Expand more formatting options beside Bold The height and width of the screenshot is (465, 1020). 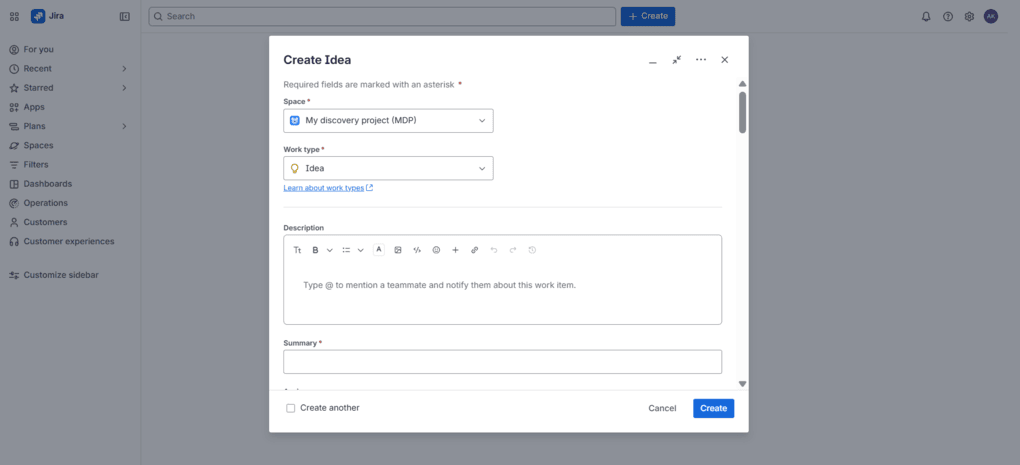point(330,250)
